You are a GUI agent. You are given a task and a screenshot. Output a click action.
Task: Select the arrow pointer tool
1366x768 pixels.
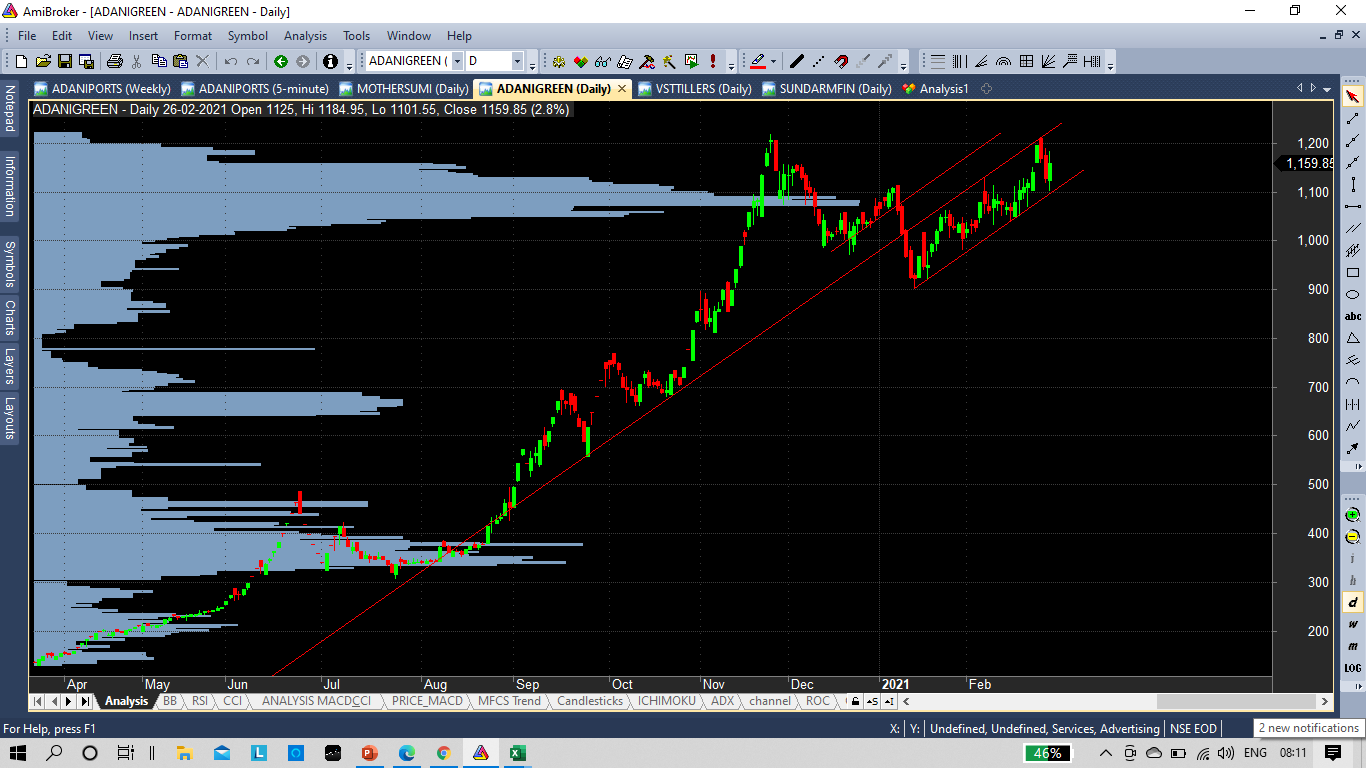pyautogui.click(x=1353, y=97)
